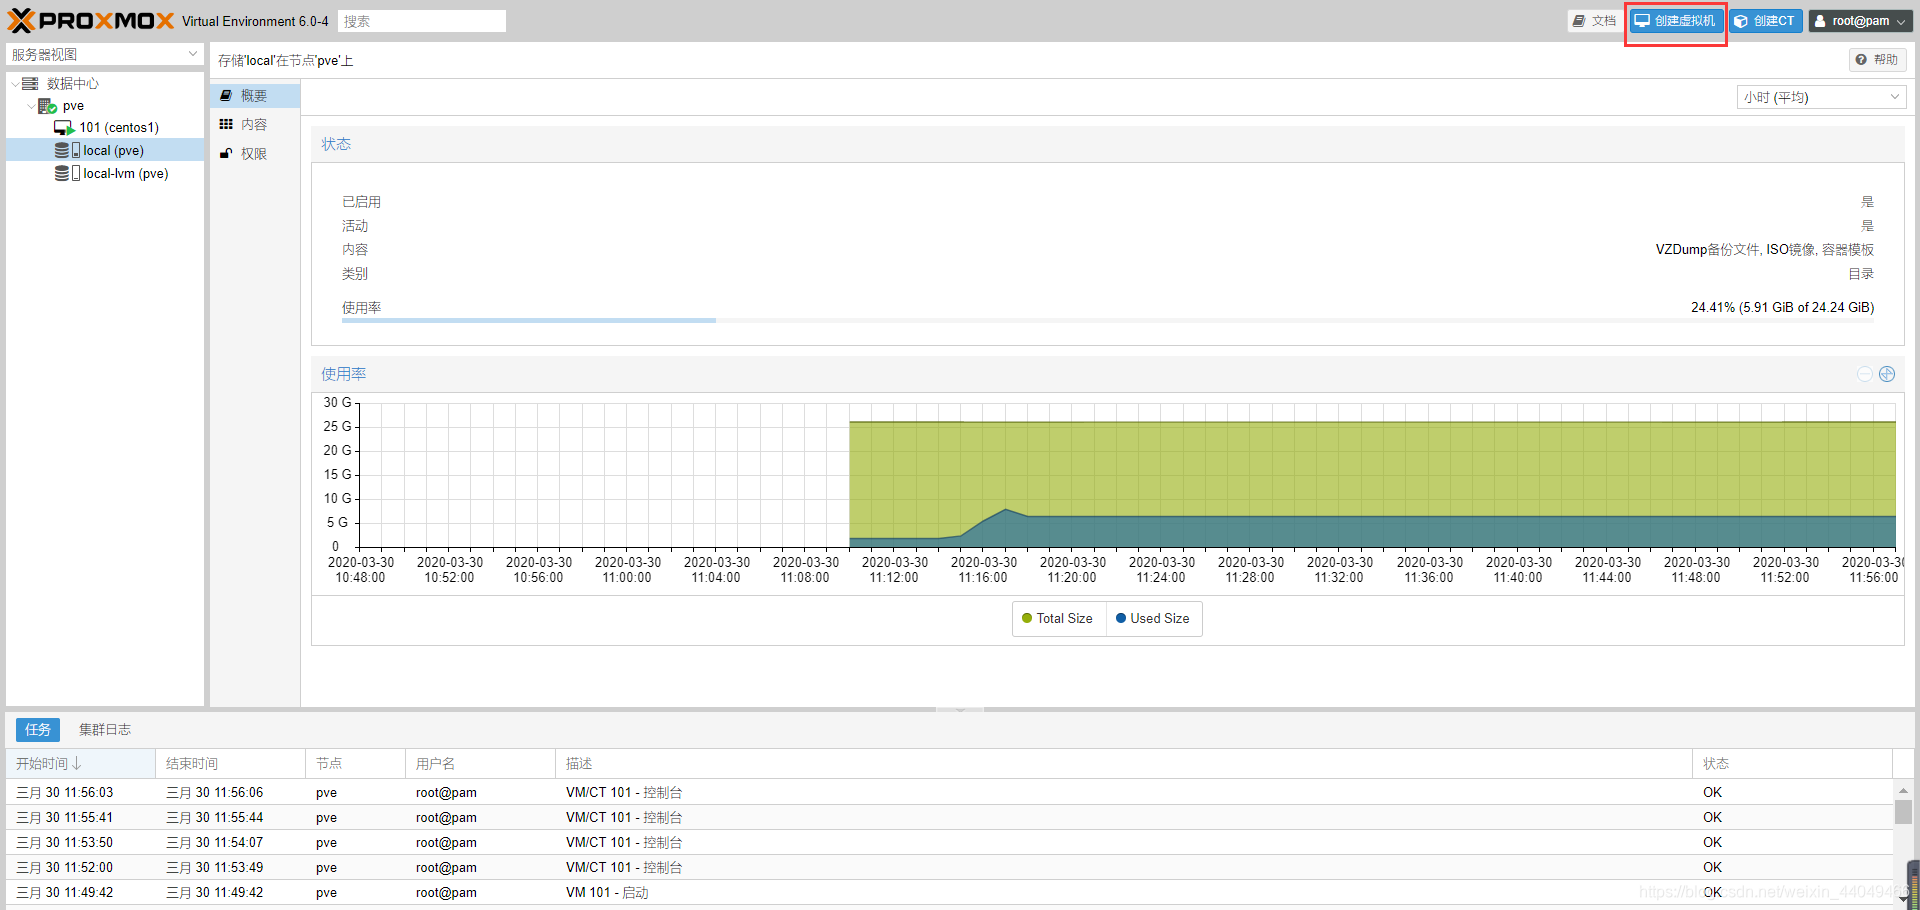Image resolution: width=1920 pixels, height=910 pixels.
Task: Select the pve node server icon
Action: (x=47, y=106)
